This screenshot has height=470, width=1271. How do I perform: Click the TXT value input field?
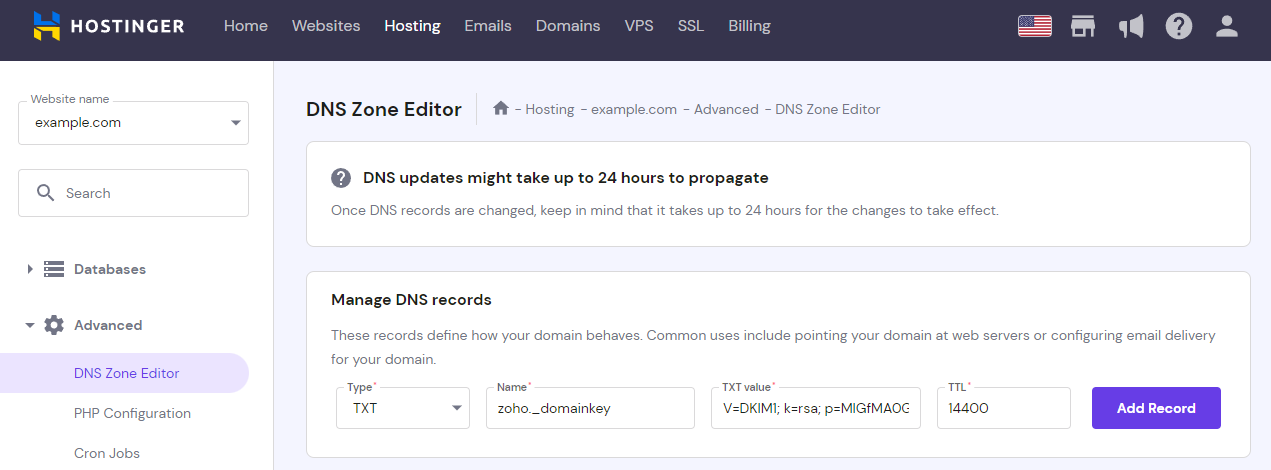(815, 408)
